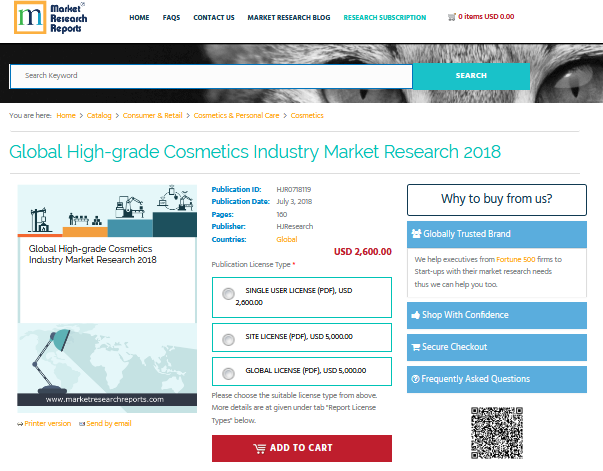Screen dimensions: 603x471
Task: Click the HJResearch publisher value
Action: pos(295,226)
